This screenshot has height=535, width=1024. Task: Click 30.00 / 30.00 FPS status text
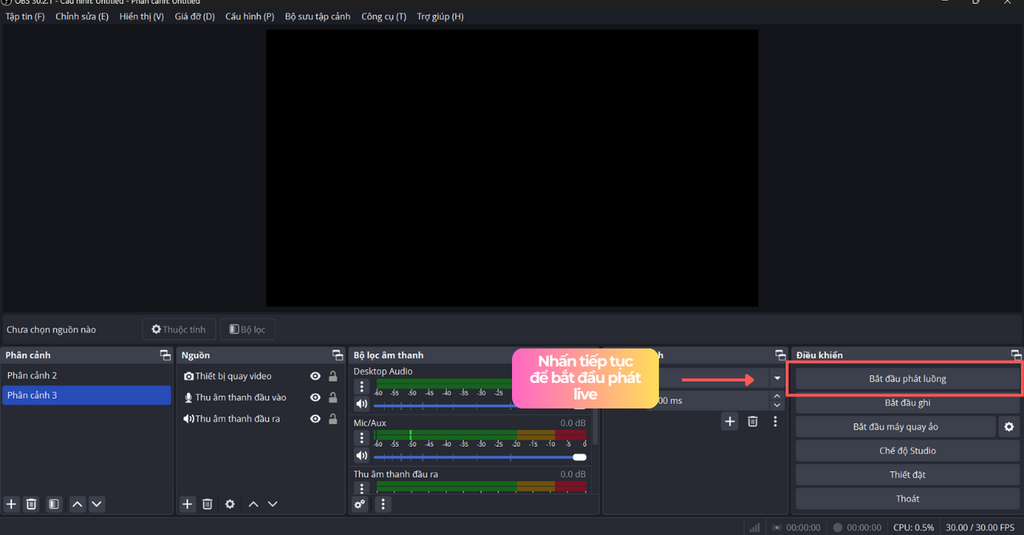pos(980,527)
